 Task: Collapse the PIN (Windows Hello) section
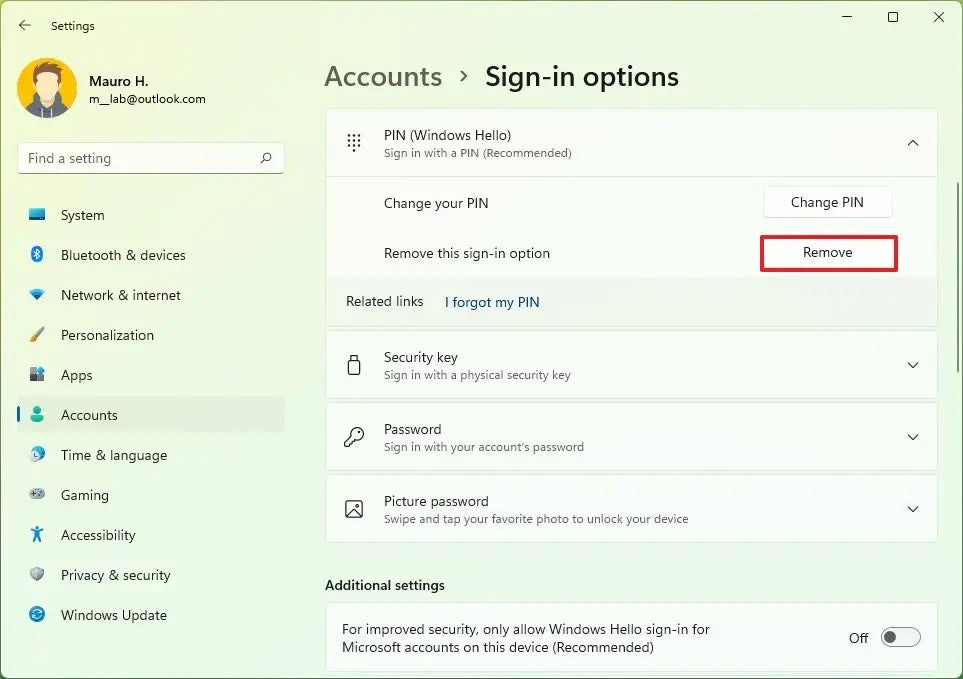tap(912, 143)
